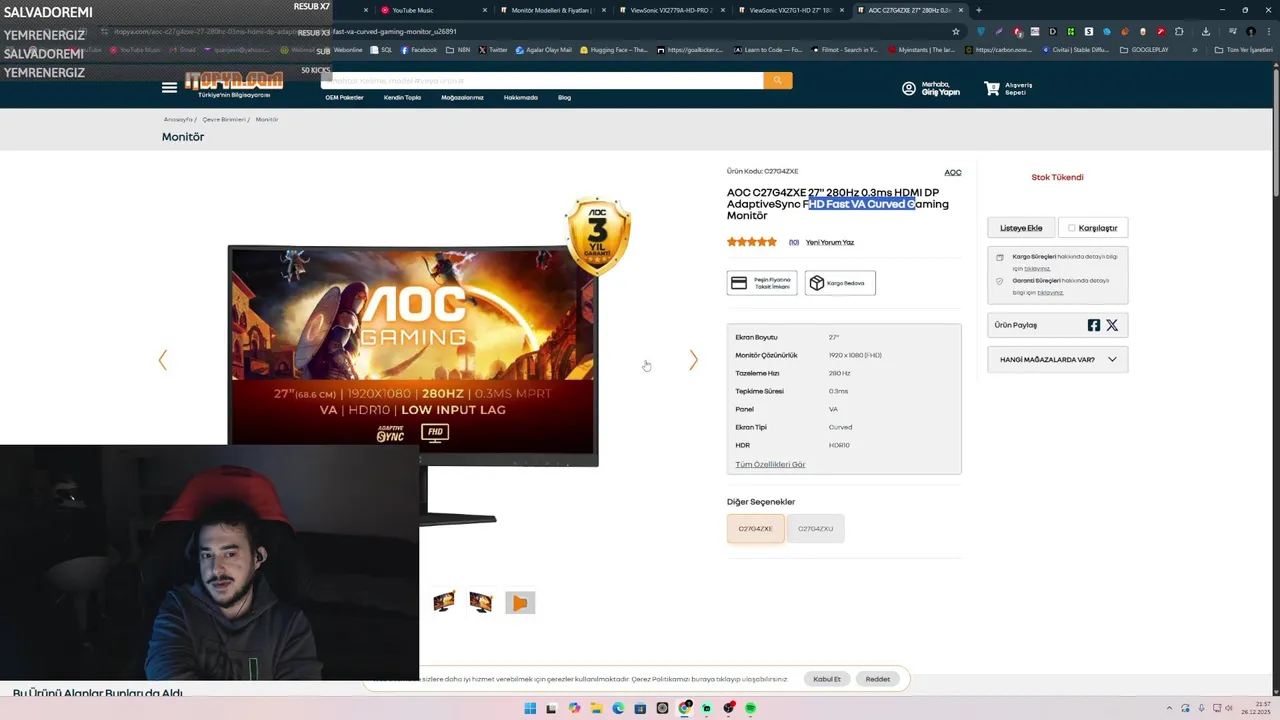Select first monitor thumbnail beside video thumbnail
Viewport: 1280px width, 720px height.
(x=444, y=602)
